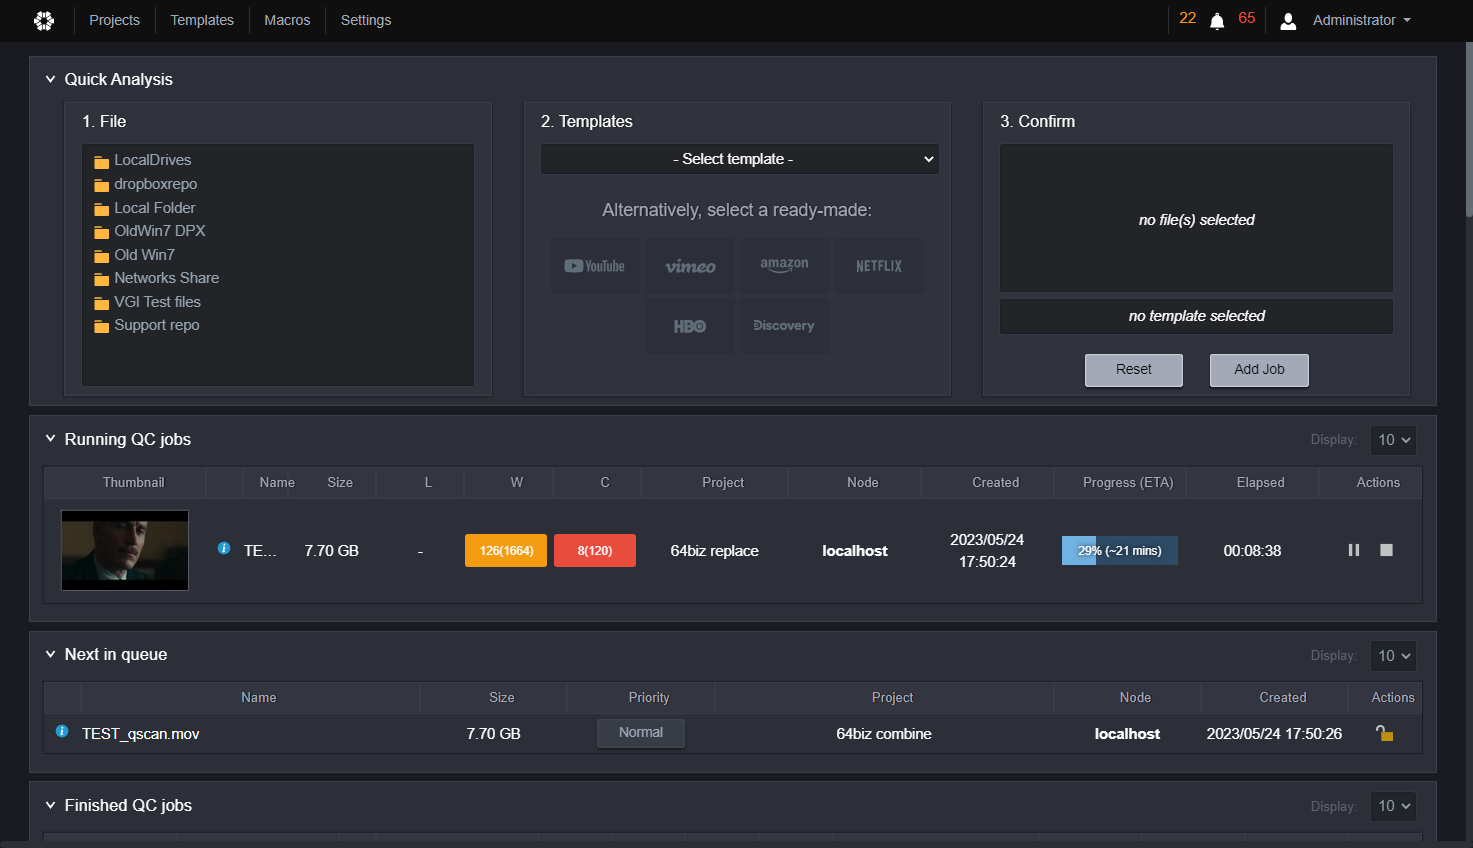Click the Reset button

1134,370
